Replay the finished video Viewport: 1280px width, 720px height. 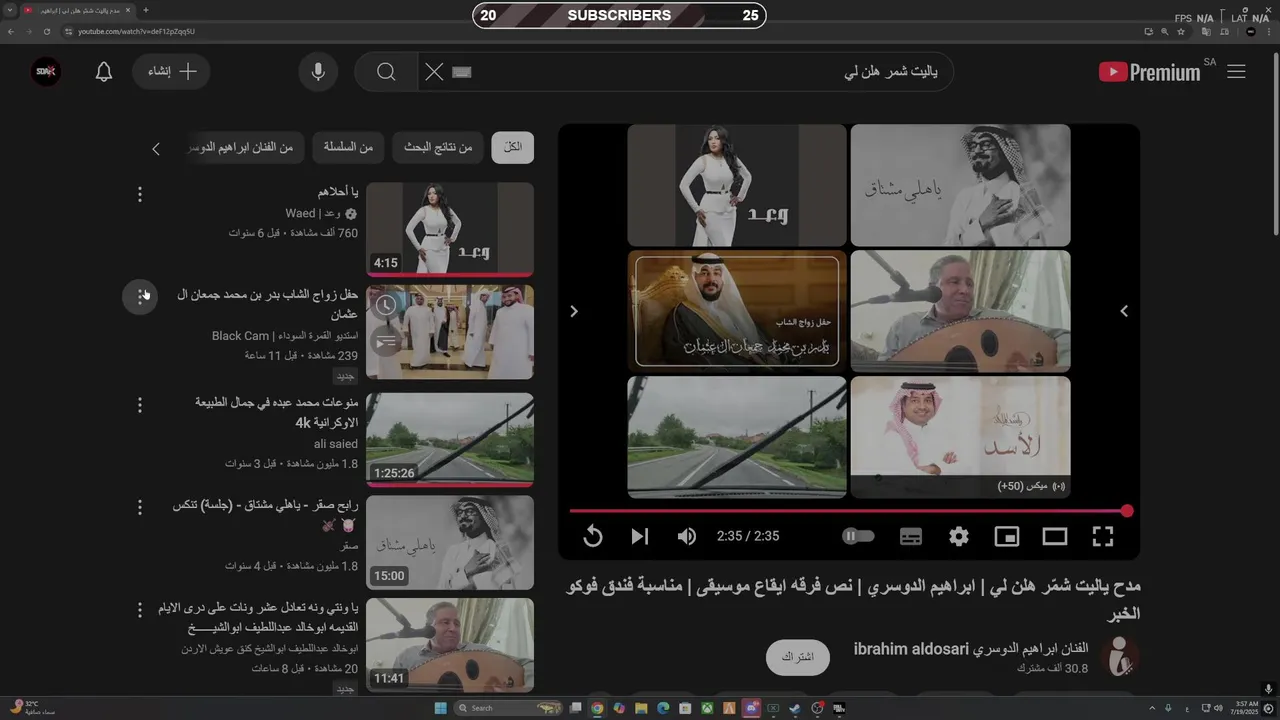point(593,537)
